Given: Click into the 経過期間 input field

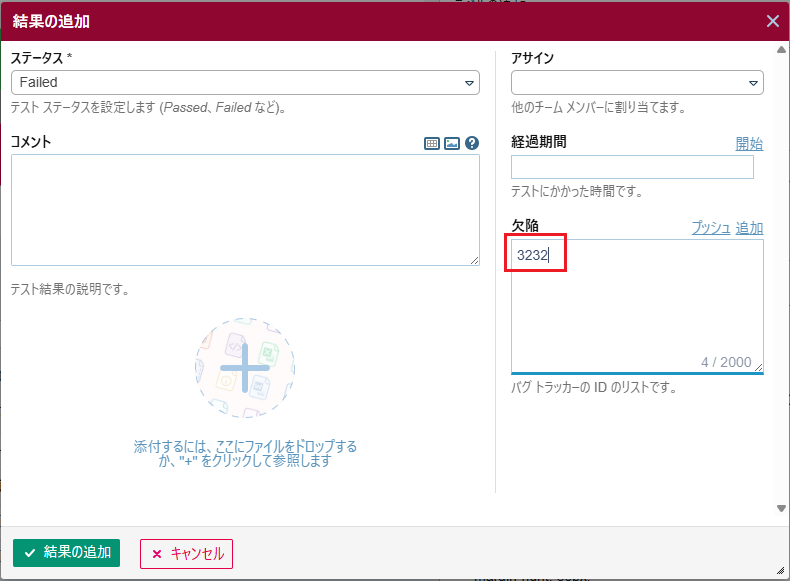Looking at the screenshot, I should [x=632, y=167].
